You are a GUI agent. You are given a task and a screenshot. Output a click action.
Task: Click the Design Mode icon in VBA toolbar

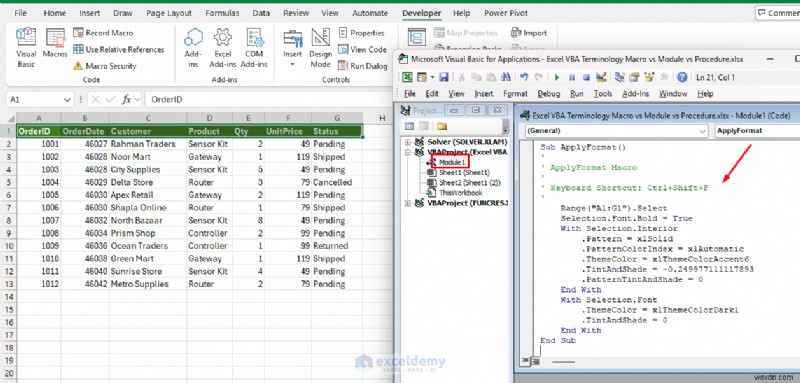point(601,78)
